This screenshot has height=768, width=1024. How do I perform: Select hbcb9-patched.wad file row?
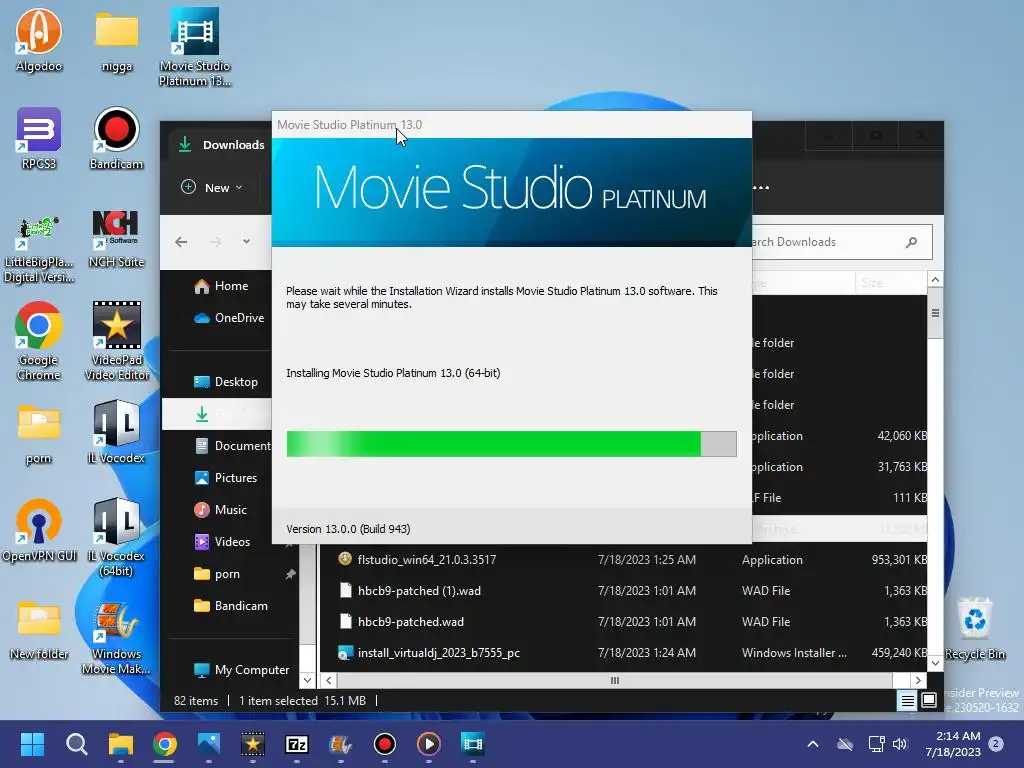pos(623,622)
